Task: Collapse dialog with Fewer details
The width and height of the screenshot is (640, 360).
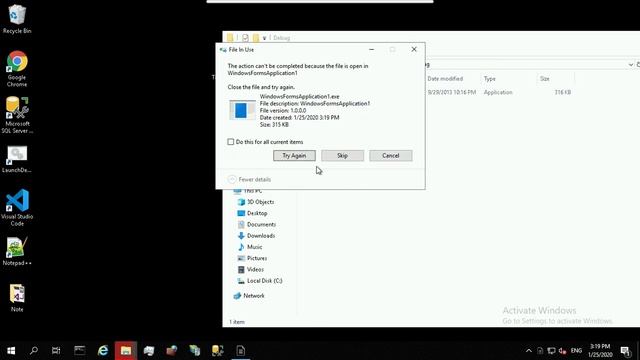Action: 249,179
